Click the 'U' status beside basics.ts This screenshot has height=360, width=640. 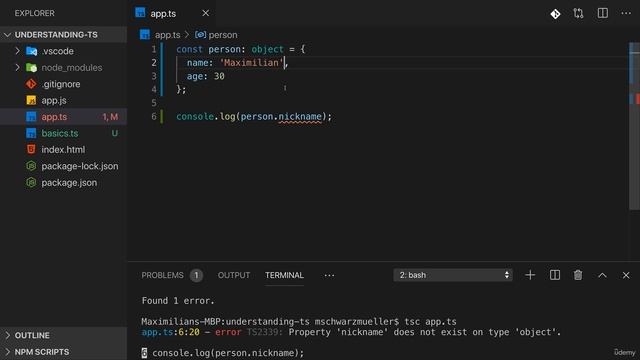[x=115, y=133]
